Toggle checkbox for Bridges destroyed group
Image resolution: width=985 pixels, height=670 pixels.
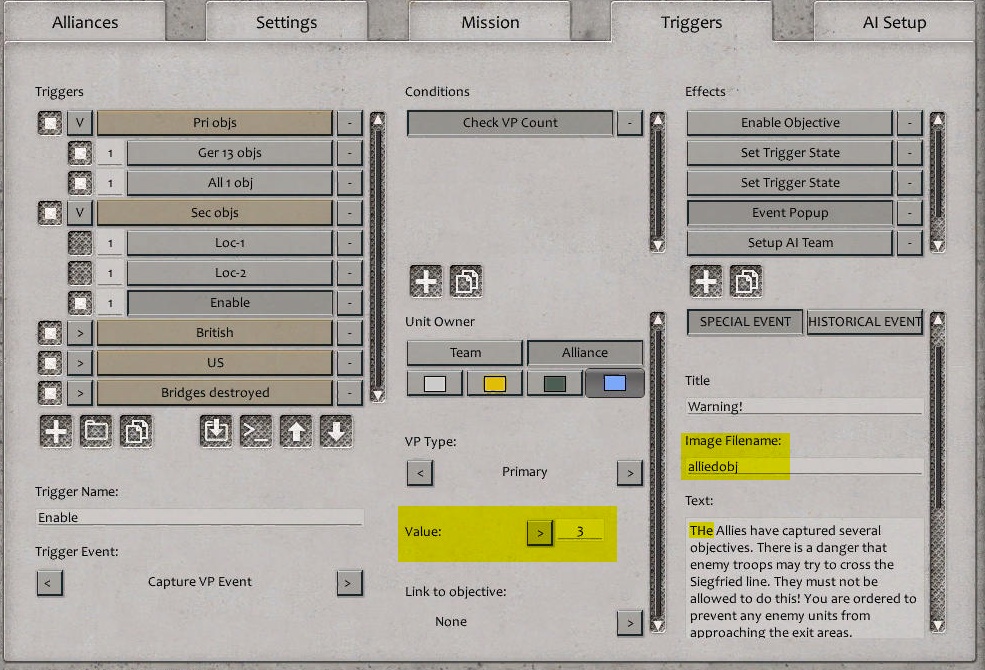50,393
